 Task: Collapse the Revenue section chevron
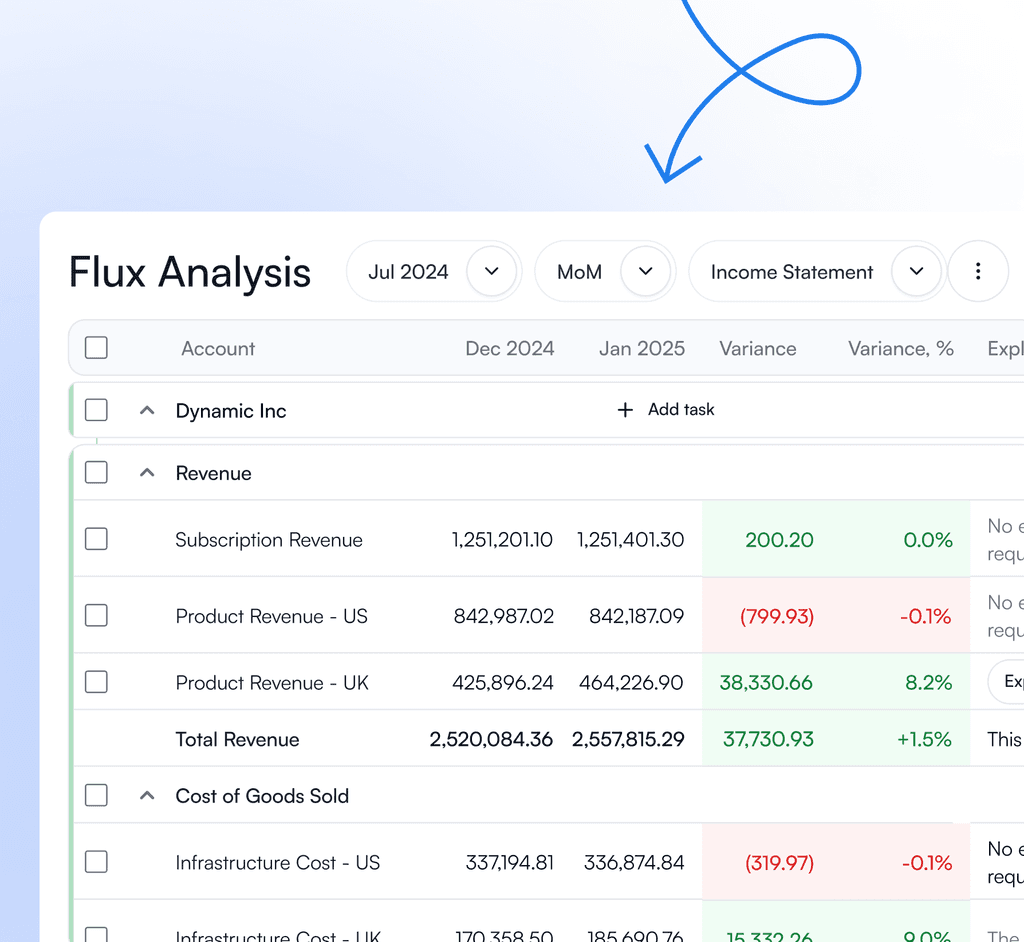coord(146,473)
